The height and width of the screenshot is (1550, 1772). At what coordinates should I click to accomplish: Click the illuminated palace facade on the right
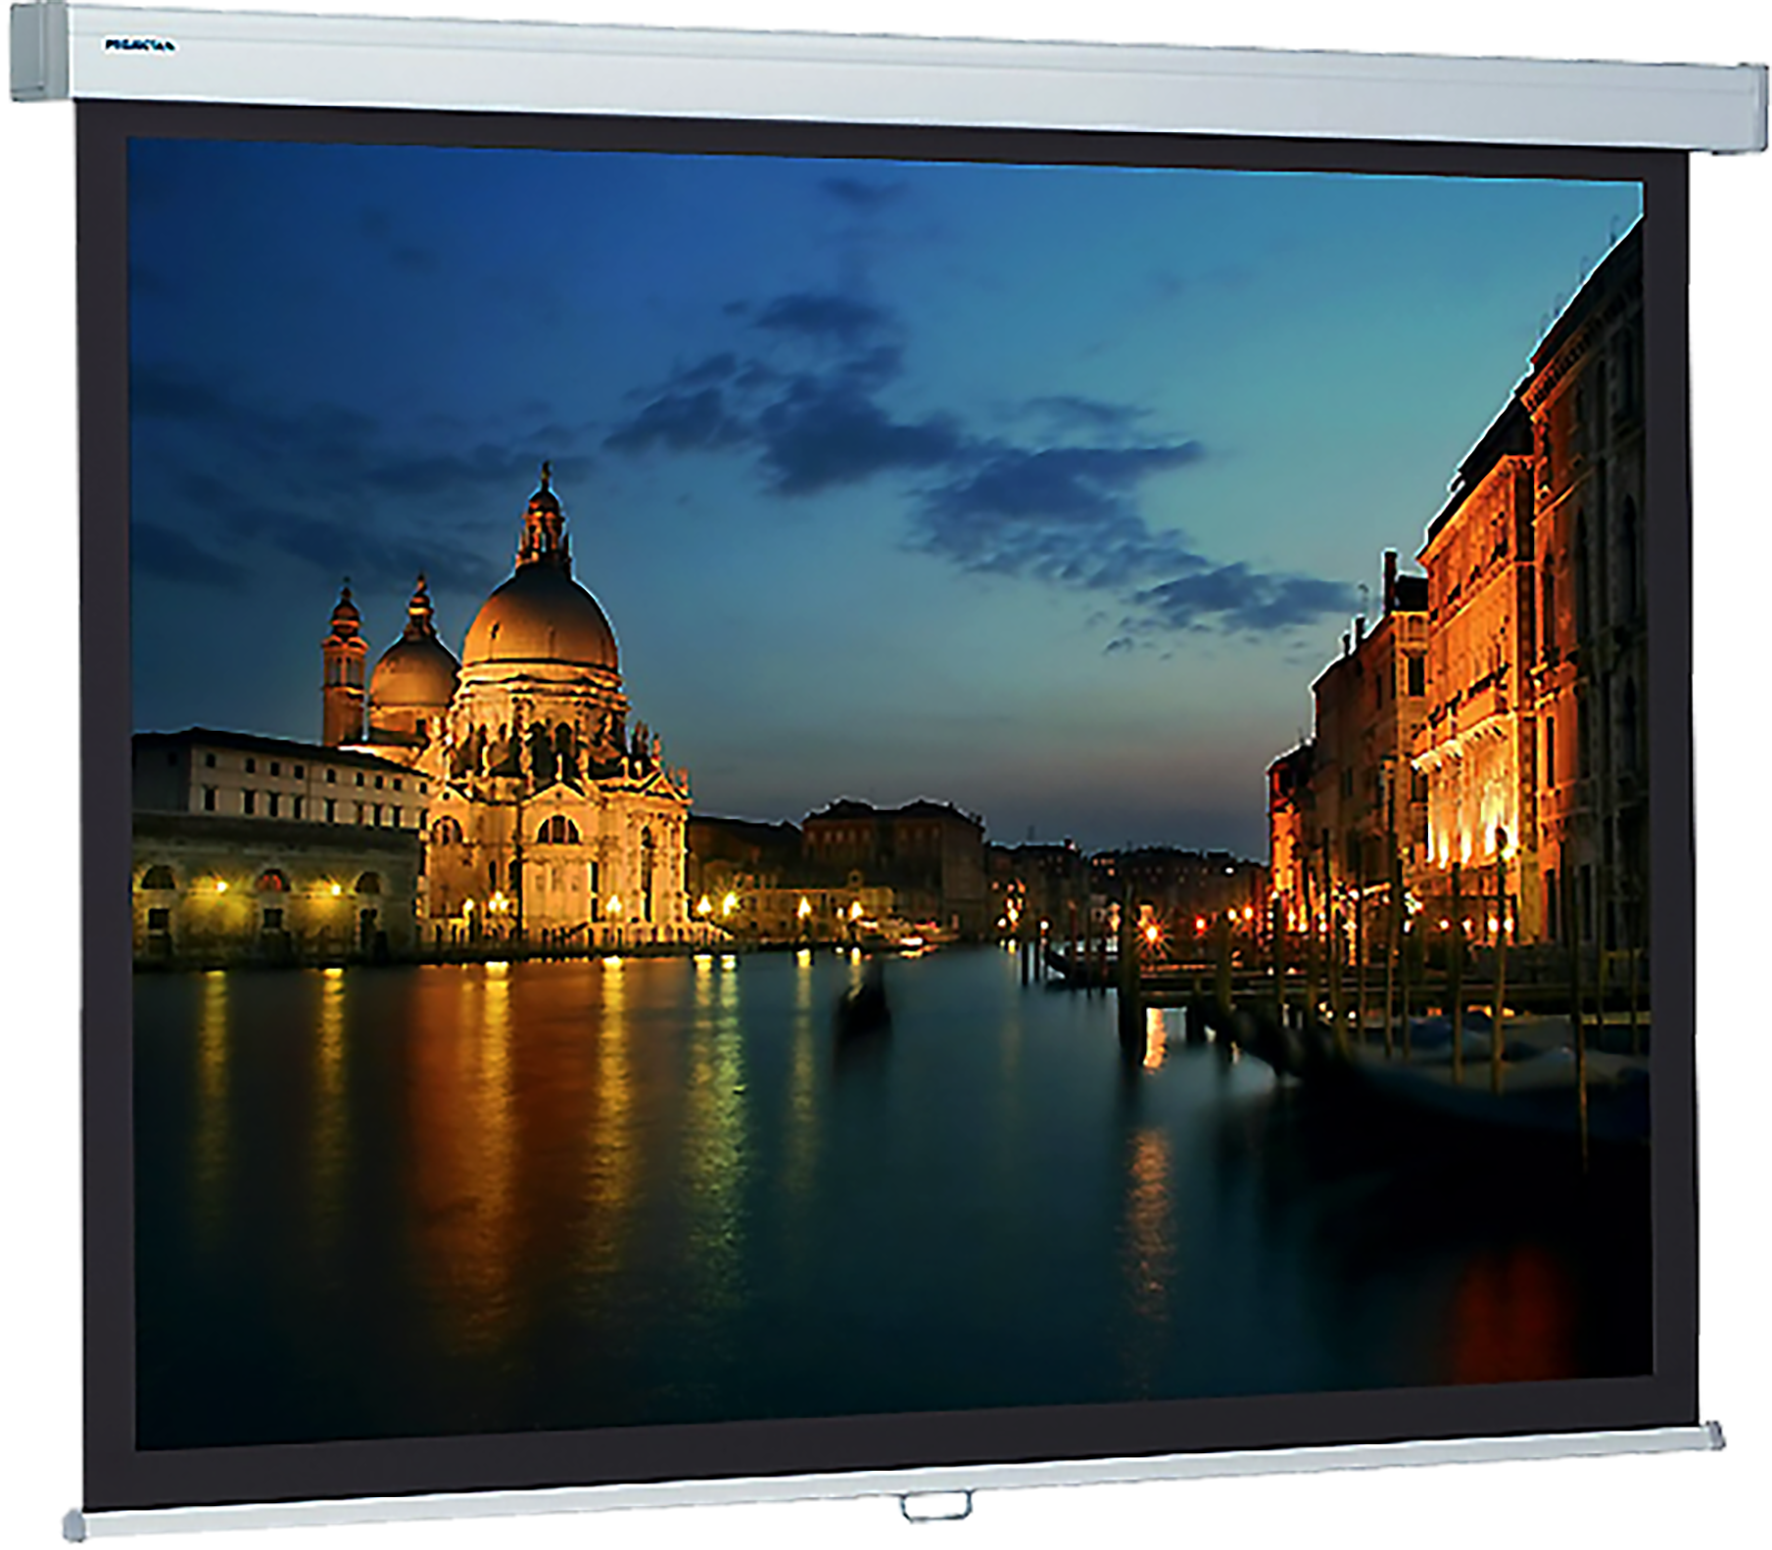click(x=1470, y=700)
